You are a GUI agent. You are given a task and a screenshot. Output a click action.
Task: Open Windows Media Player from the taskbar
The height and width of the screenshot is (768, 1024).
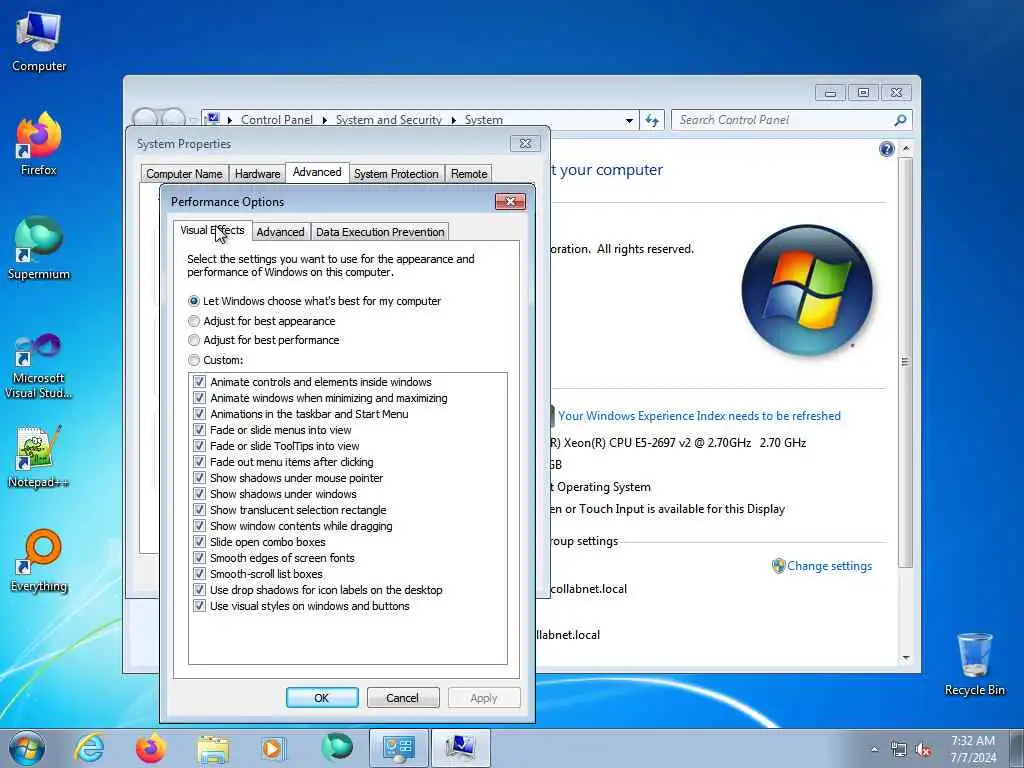pos(272,748)
